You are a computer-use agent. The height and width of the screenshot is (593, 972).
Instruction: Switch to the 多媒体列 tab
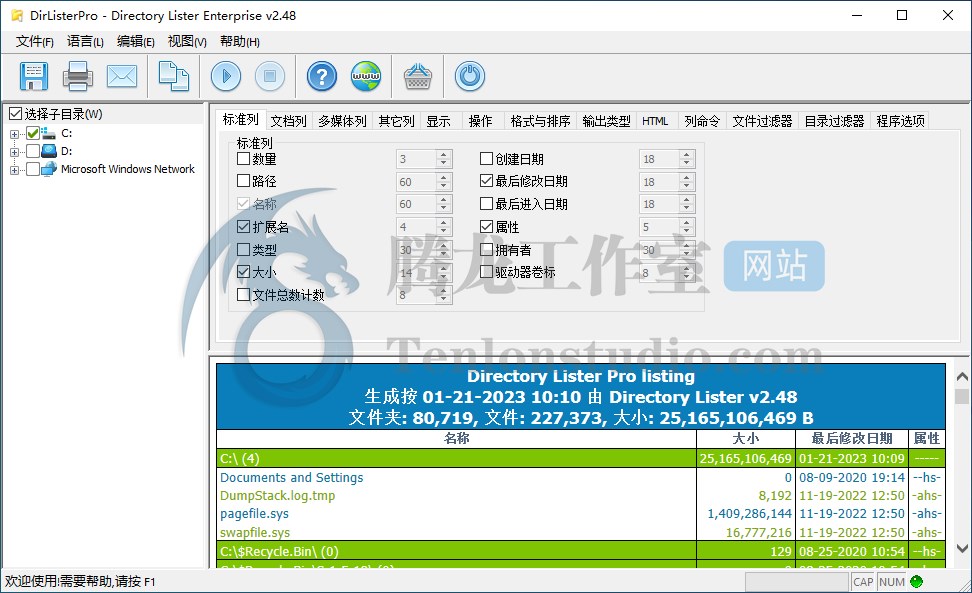coord(342,121)
